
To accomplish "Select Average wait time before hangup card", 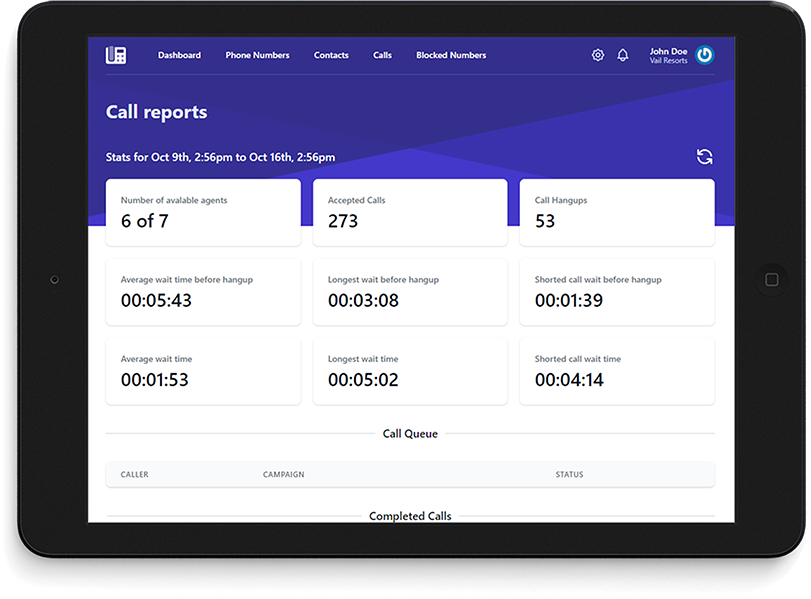I will point(203,291).
